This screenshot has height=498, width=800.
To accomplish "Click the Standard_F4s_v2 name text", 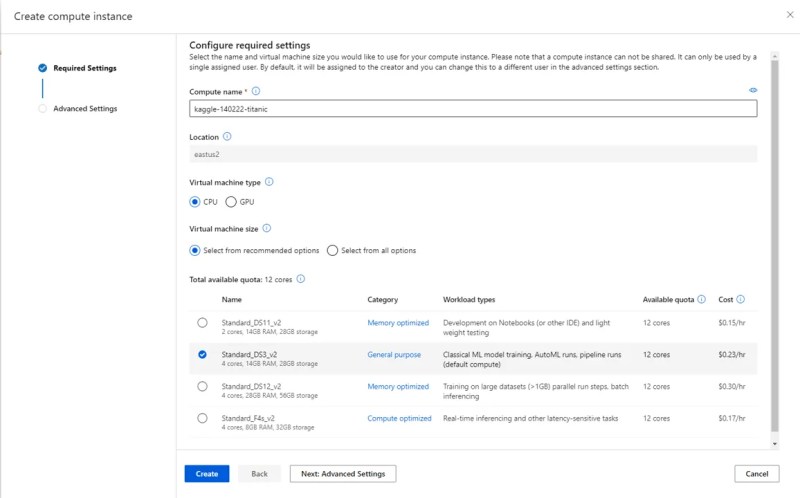I will (x=248, y=418).
